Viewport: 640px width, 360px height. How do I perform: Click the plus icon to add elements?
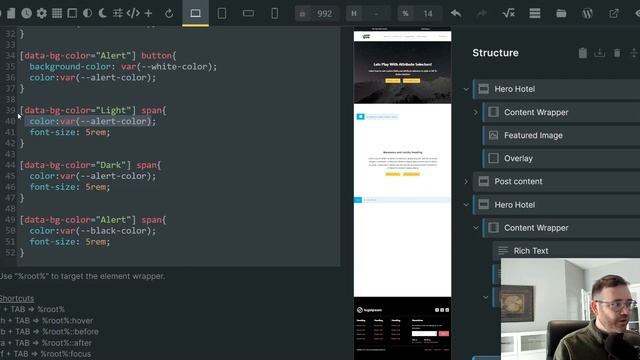[148, 13]
